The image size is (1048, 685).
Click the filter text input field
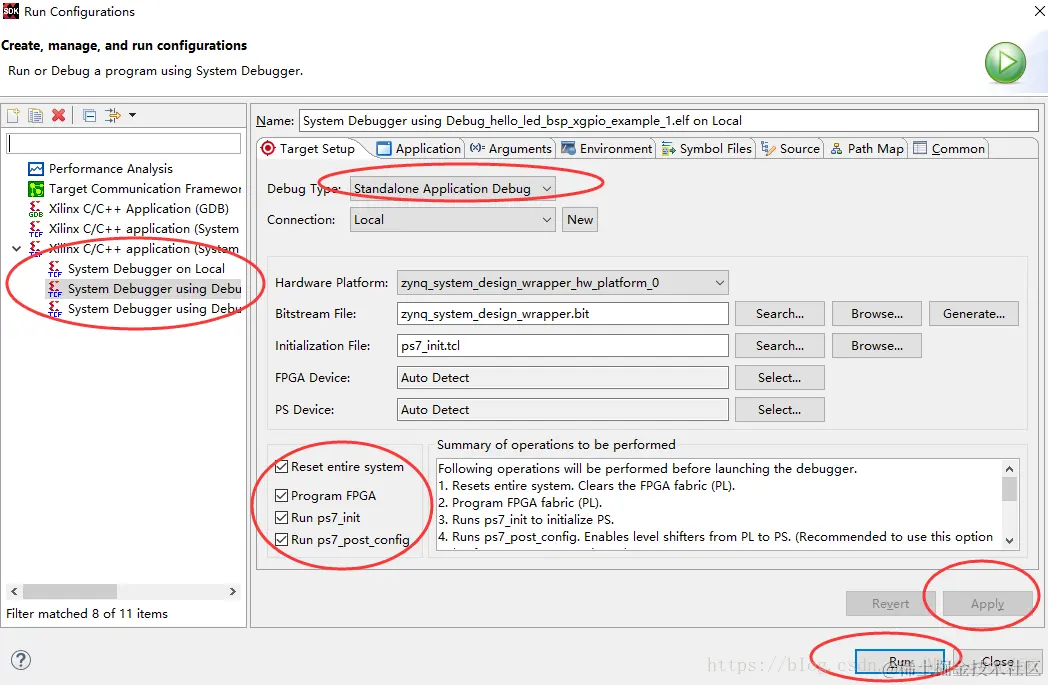pyautogui.click(x=124, y=144)
